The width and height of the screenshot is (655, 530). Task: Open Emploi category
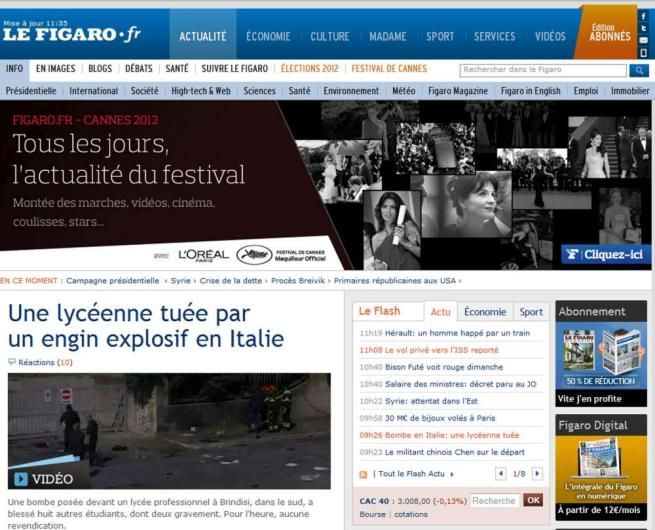(586, 91)
